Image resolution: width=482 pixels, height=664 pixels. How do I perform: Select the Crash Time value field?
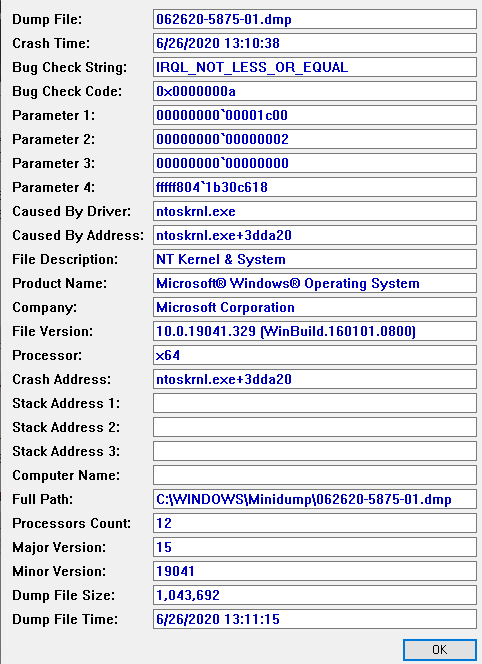(315, 43)
